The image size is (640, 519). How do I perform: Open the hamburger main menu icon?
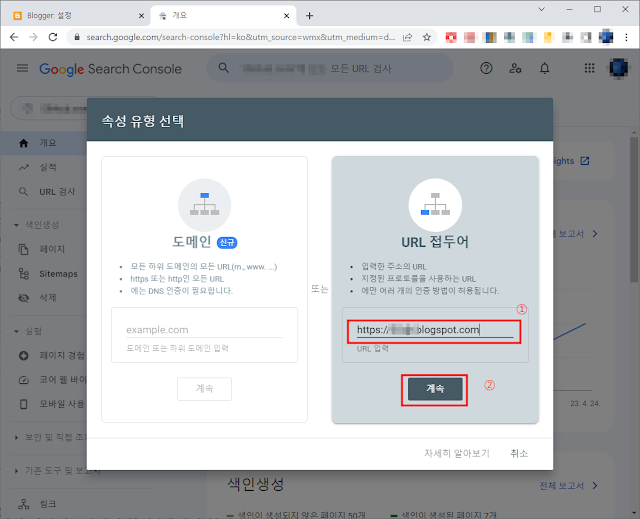click(x=22, y=69)
